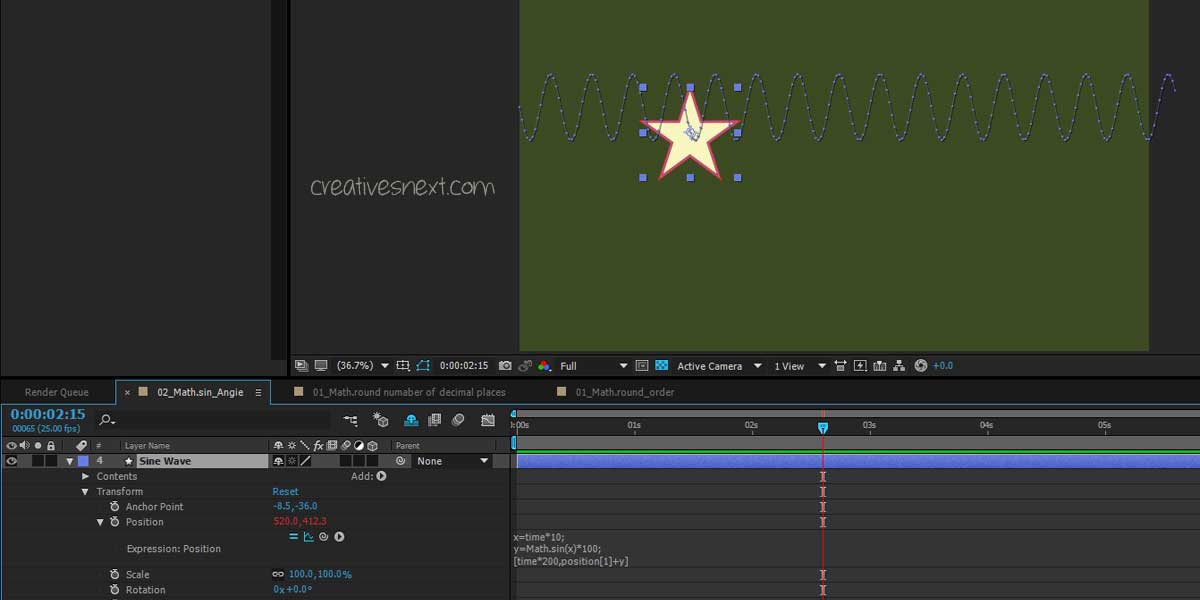The height and width of the screenshot is (600, 1200).
Task: Toggle the Scale constrain proportions link
Action: tap(278, 575)
